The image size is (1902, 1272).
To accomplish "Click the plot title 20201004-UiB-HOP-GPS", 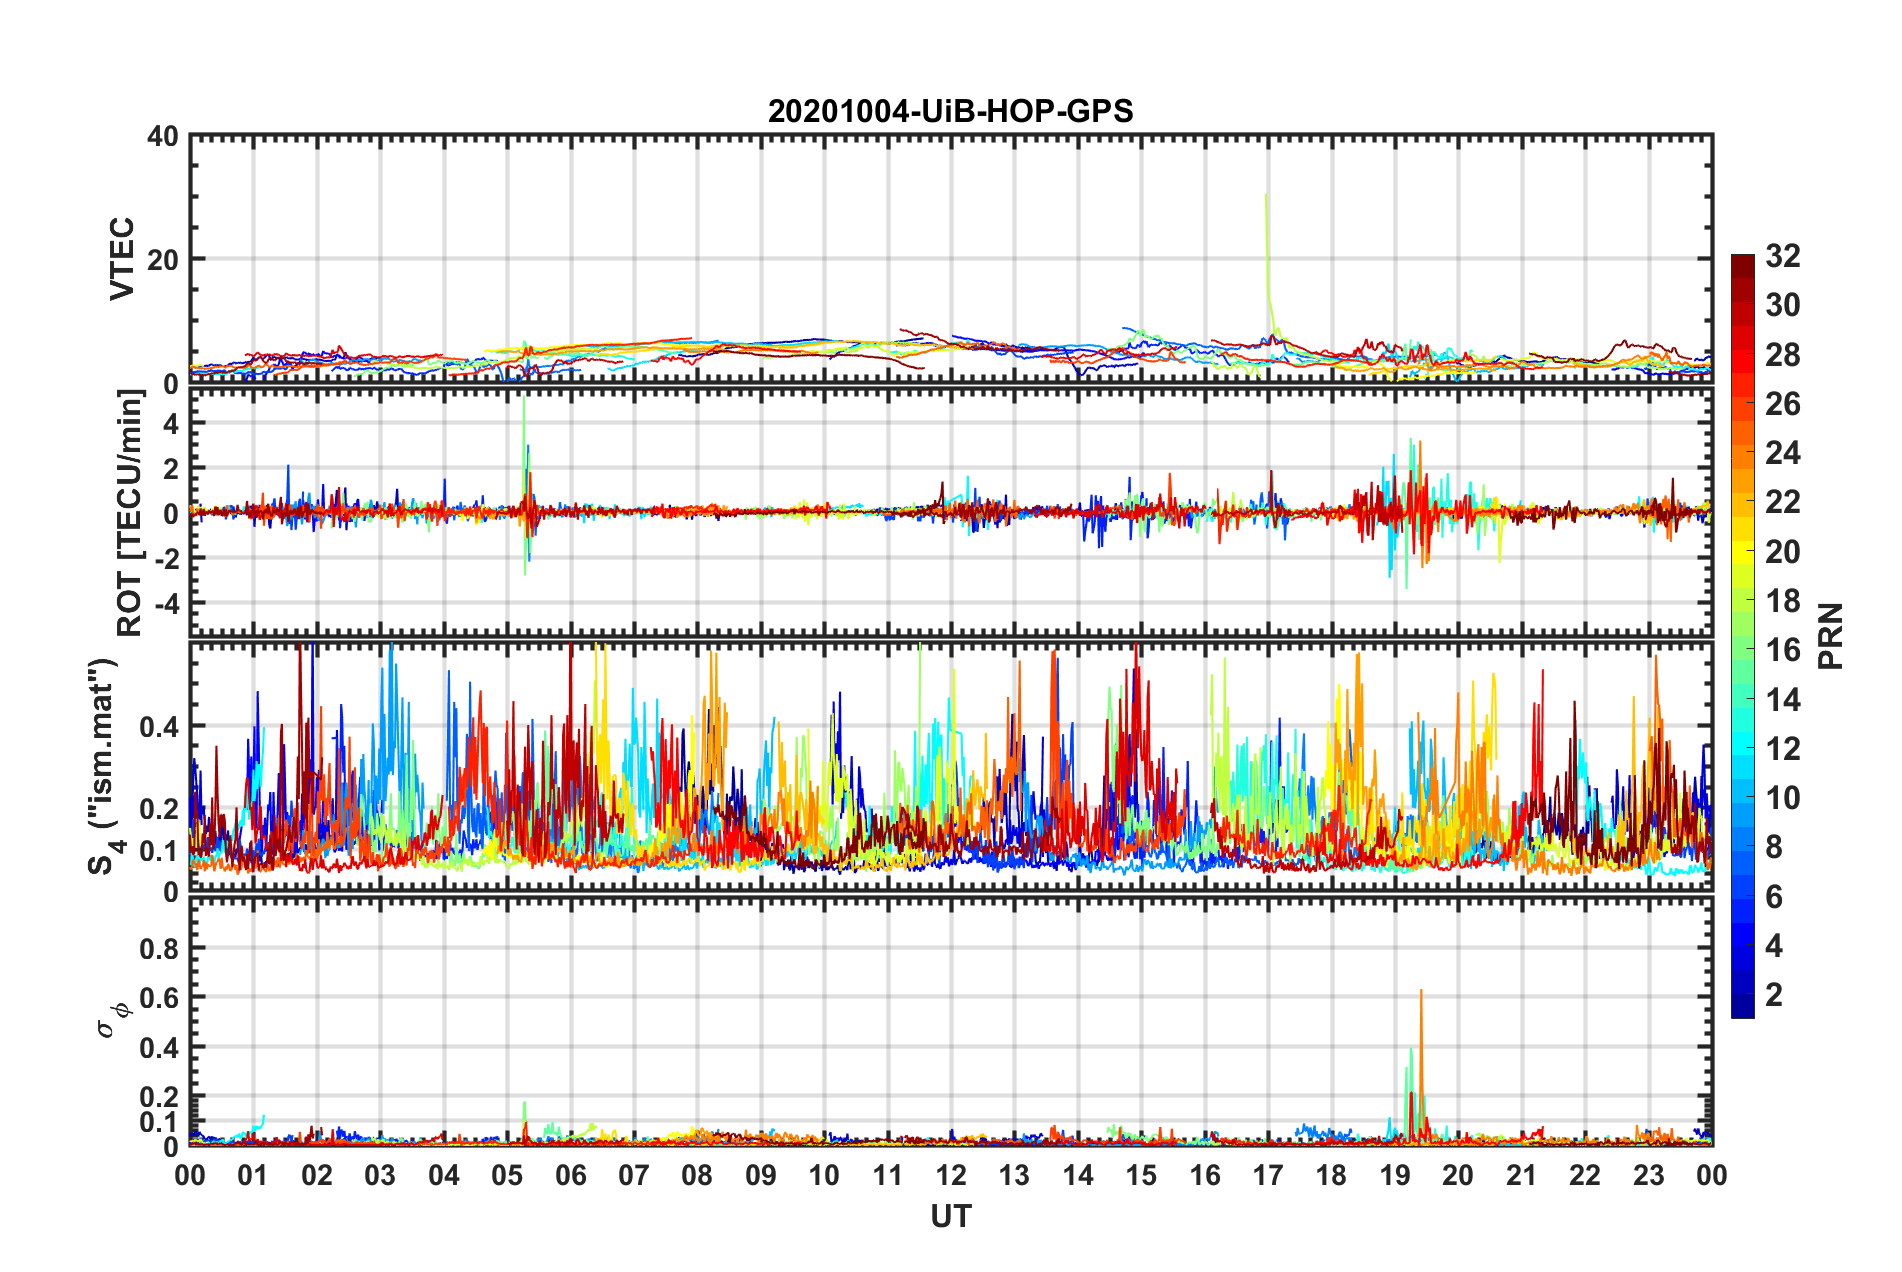I will [x=950, y=111].
